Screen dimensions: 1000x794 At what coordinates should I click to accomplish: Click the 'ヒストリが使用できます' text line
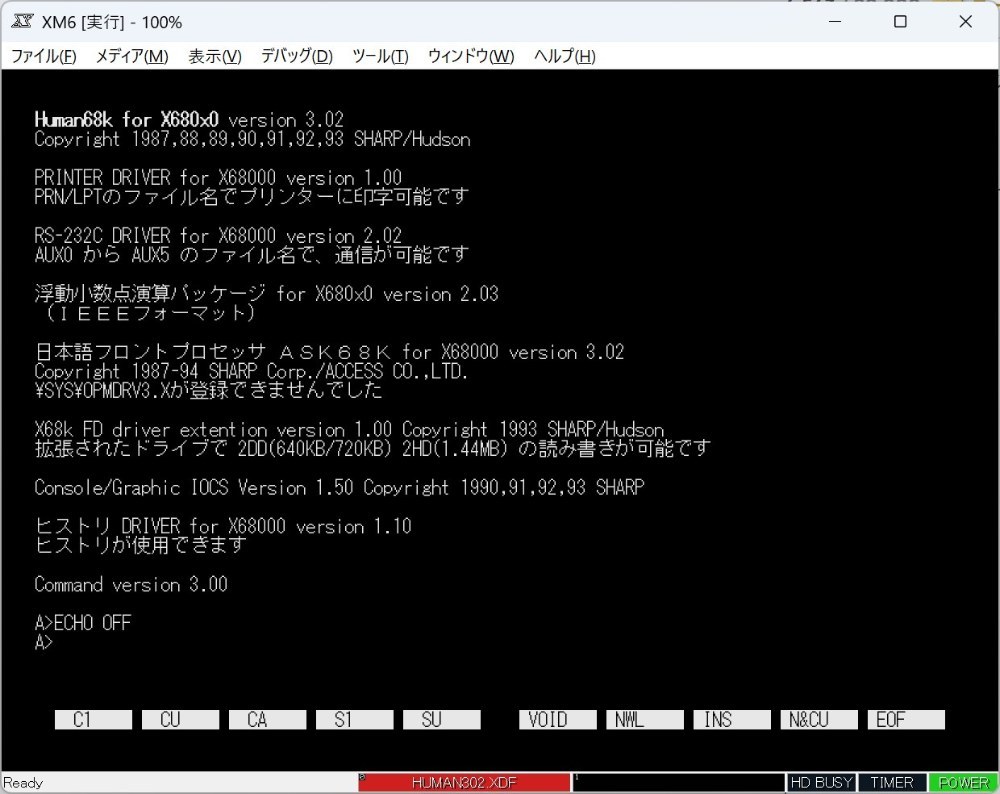140,545
